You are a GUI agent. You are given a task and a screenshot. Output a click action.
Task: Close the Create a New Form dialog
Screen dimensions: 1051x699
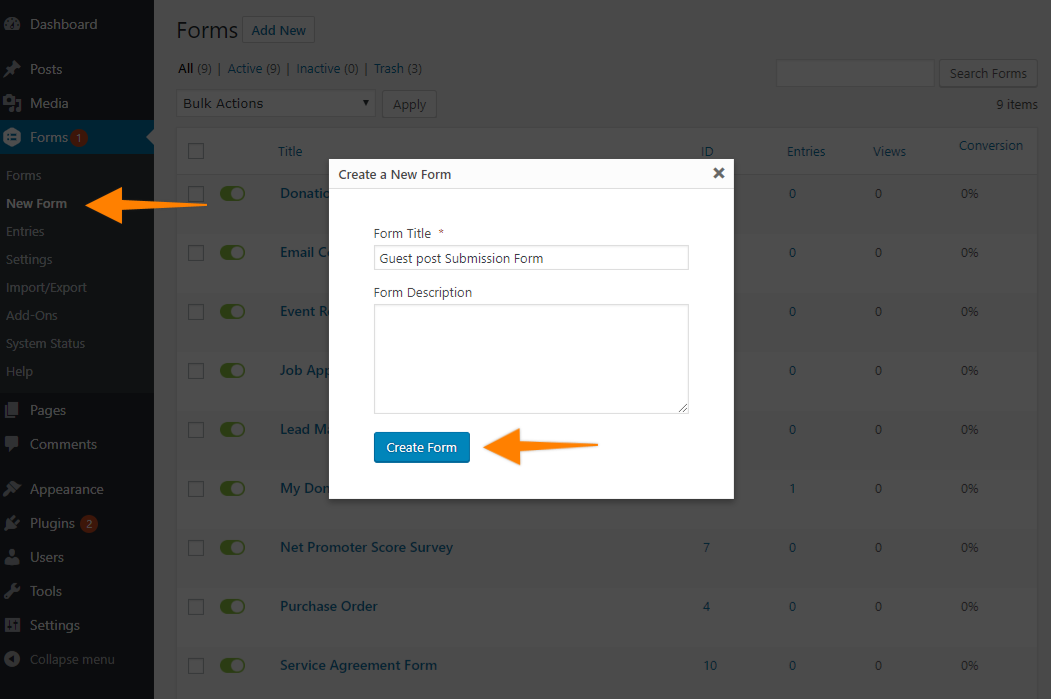[719, 173]
